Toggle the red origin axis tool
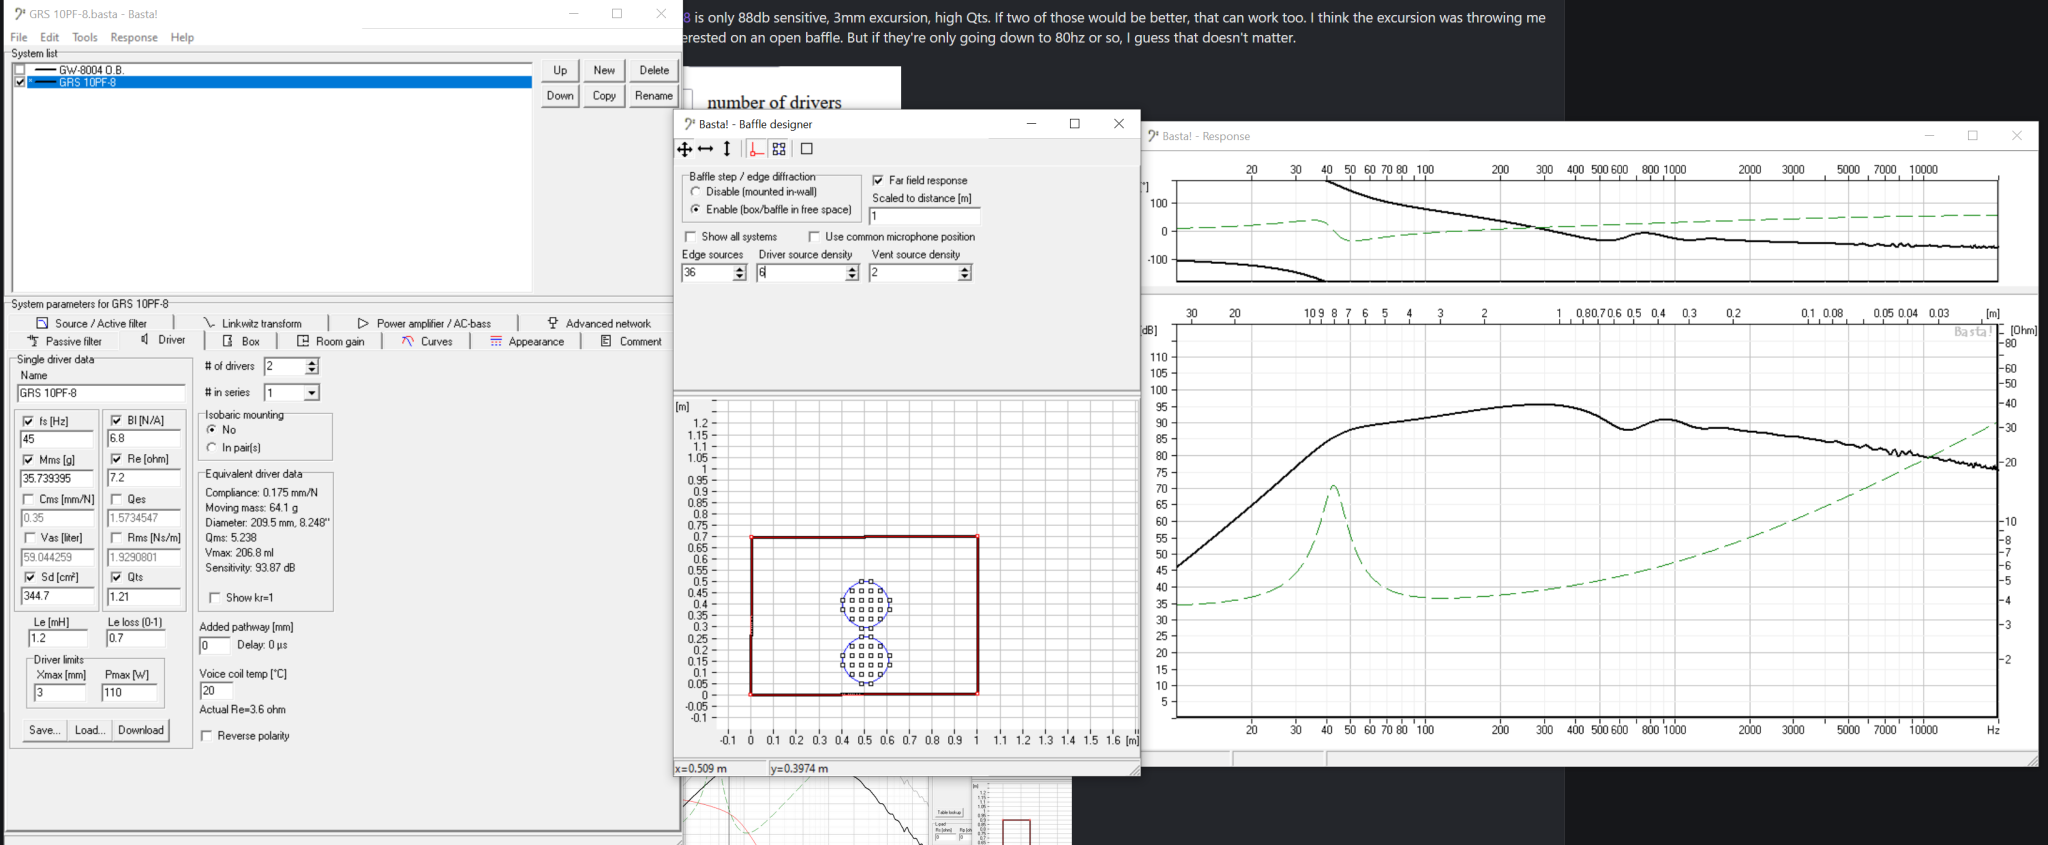This screenshot has width=2048, height=845. click(756, 149)
